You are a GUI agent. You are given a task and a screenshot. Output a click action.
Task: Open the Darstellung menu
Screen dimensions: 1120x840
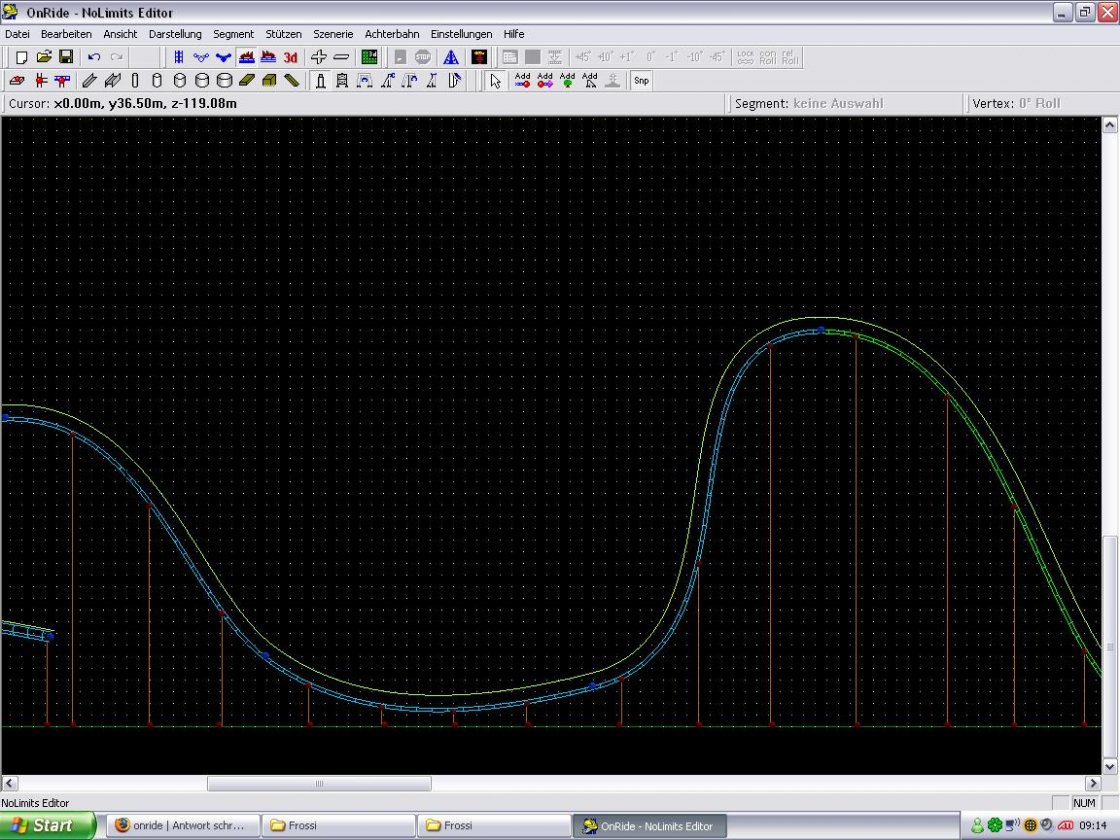click(x=175, y=34)
